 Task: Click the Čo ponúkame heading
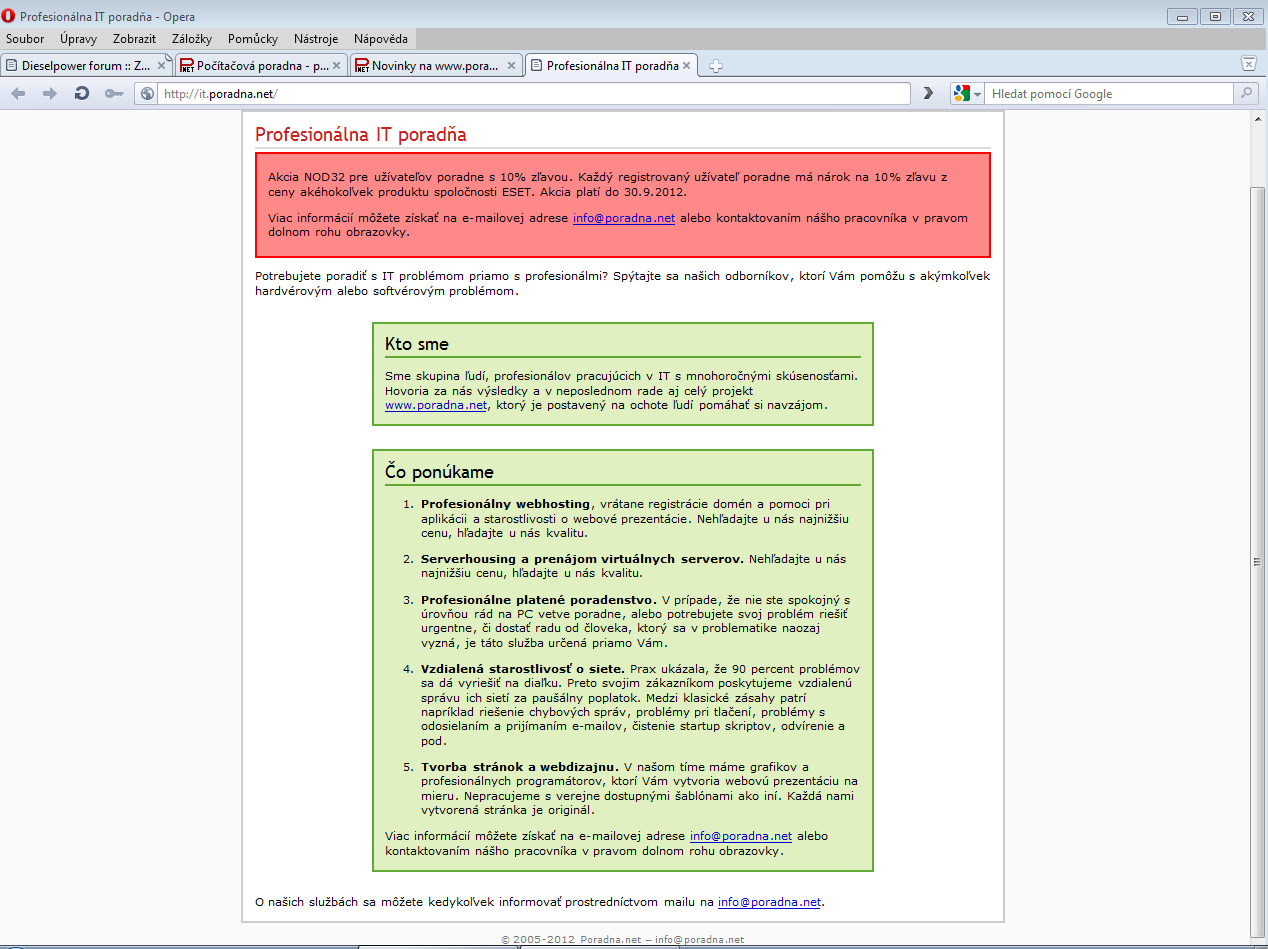[439, 472]
